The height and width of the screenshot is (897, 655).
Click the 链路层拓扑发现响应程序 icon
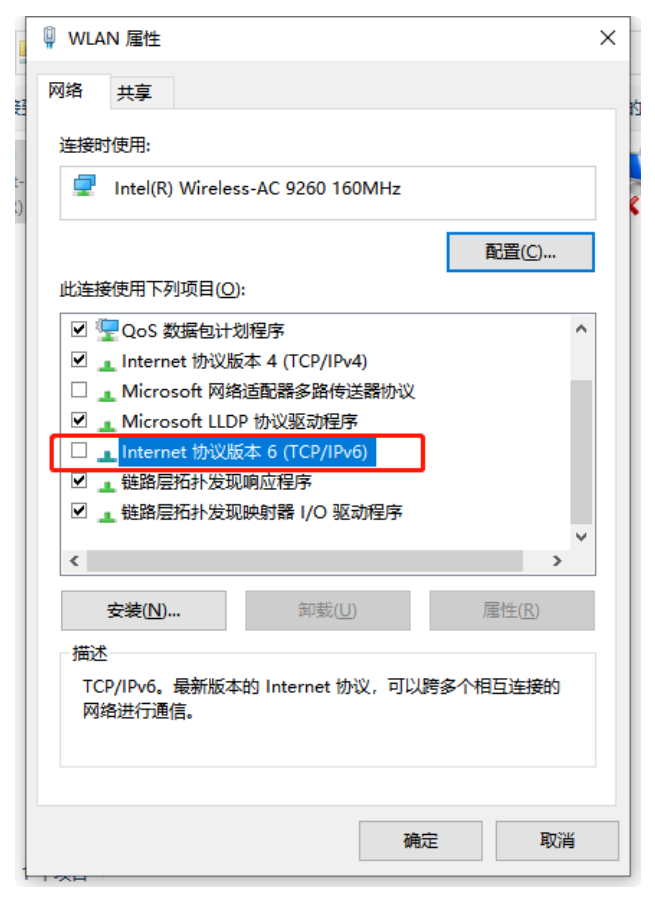(x=107, y=485)
